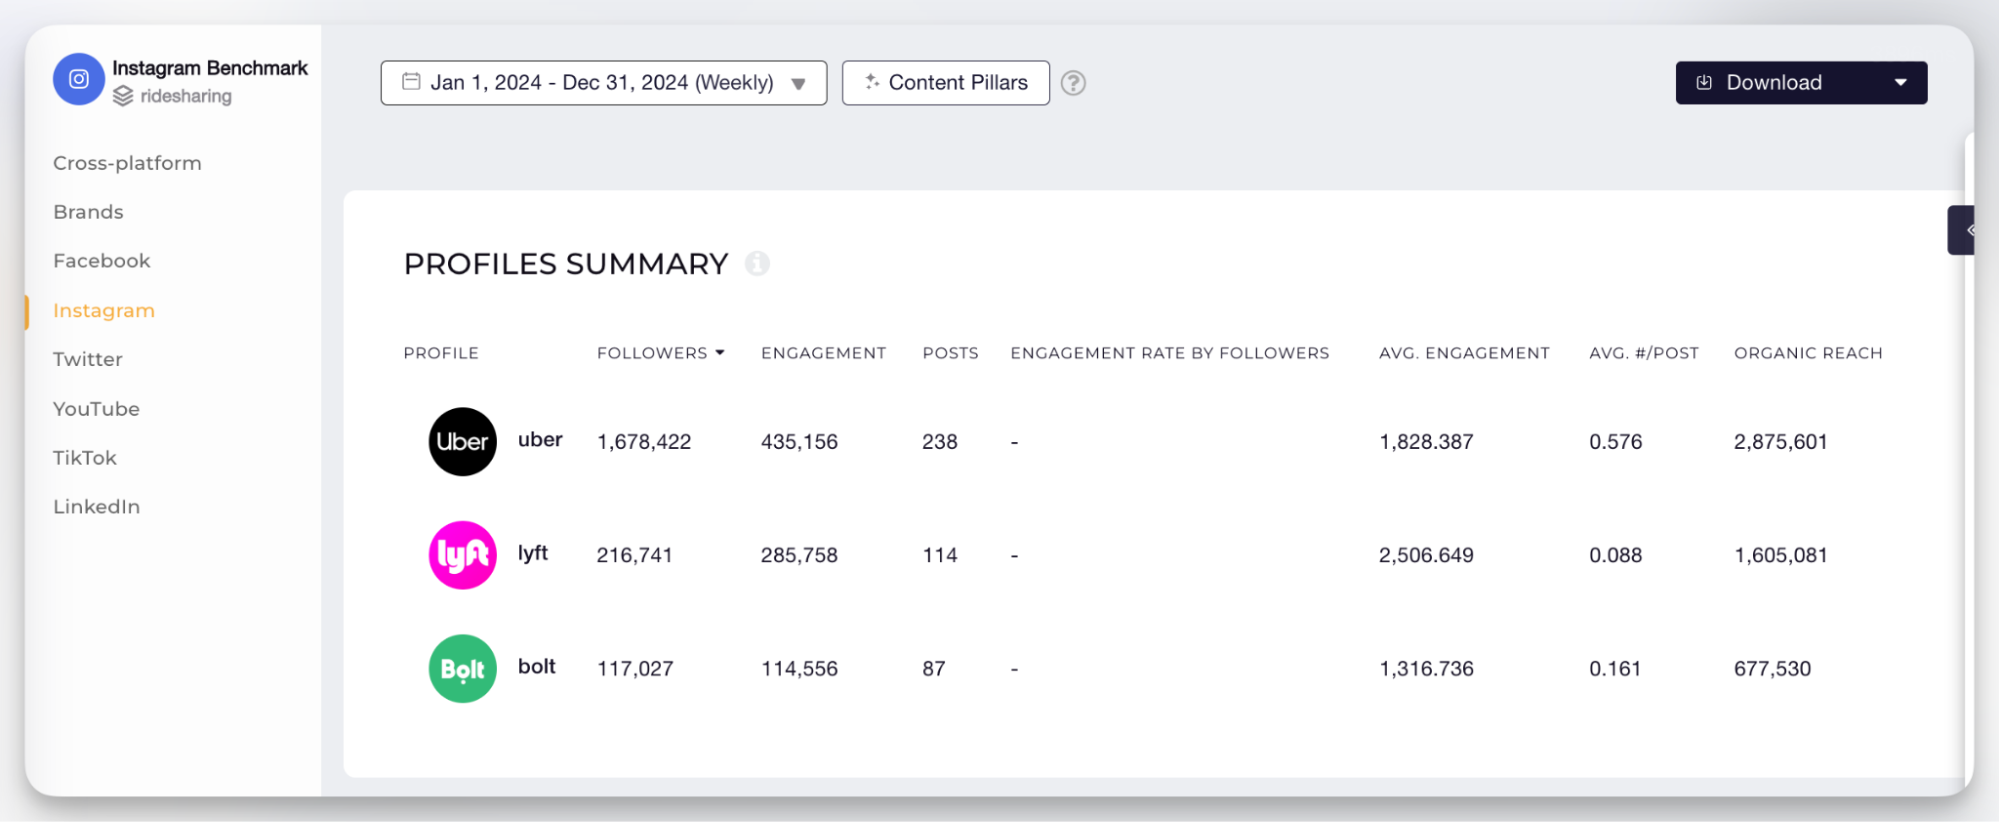
Task: Open the LinkedIn section
Action: 96,507
